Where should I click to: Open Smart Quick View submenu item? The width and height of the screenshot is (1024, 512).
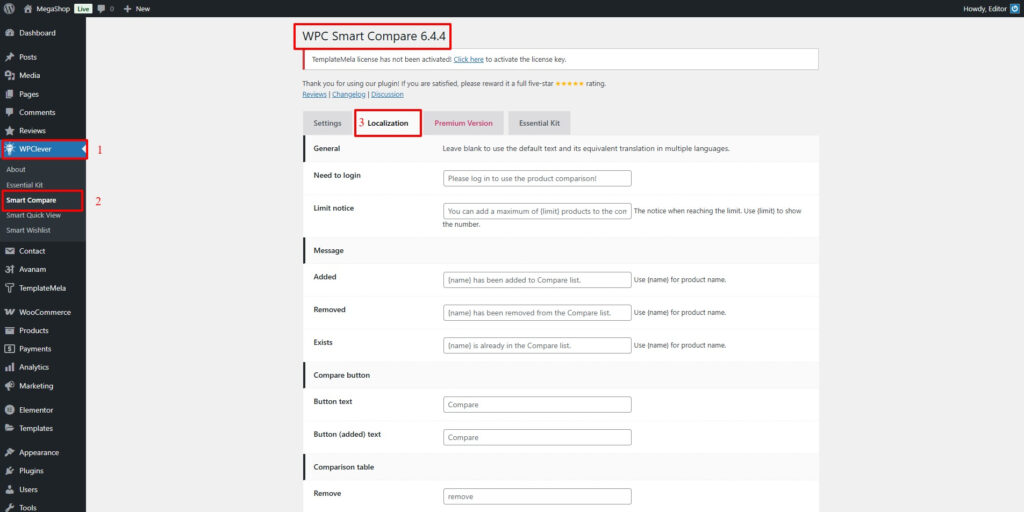33,216
